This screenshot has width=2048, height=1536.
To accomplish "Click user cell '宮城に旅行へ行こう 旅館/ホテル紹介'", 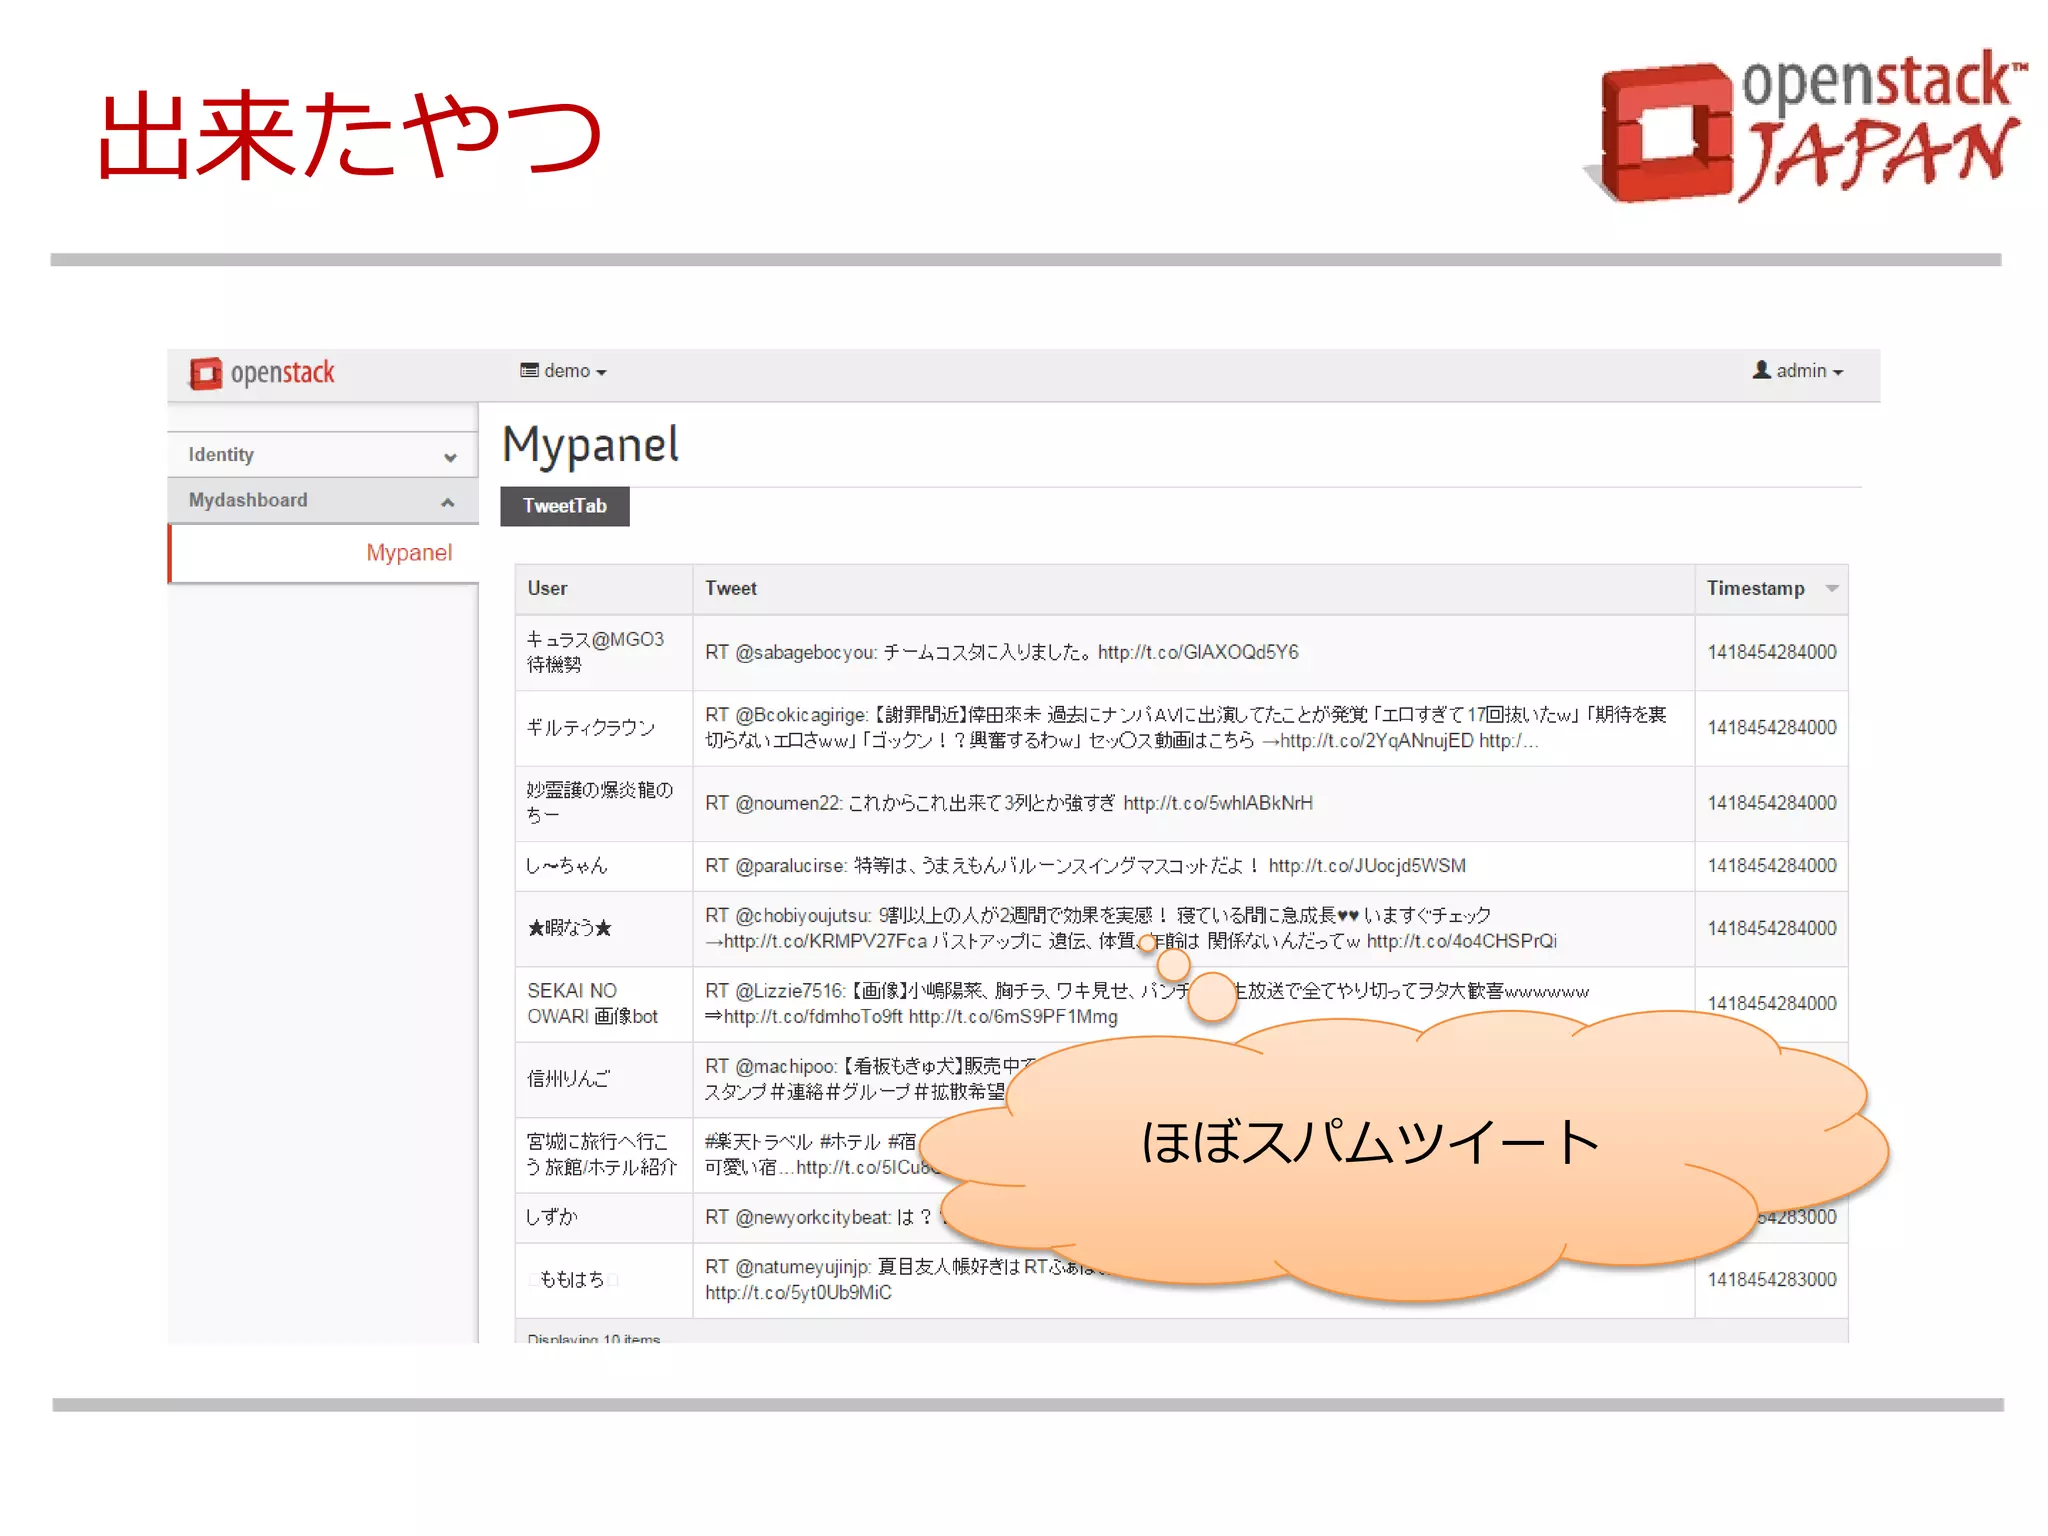I will (602, 1154).
